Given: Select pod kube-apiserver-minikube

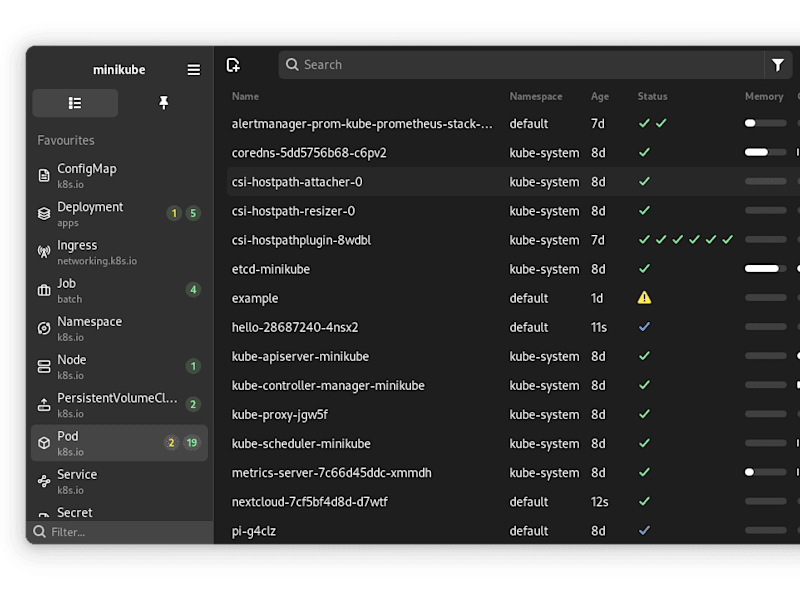Looking at the screenshot, I should 513,357.
